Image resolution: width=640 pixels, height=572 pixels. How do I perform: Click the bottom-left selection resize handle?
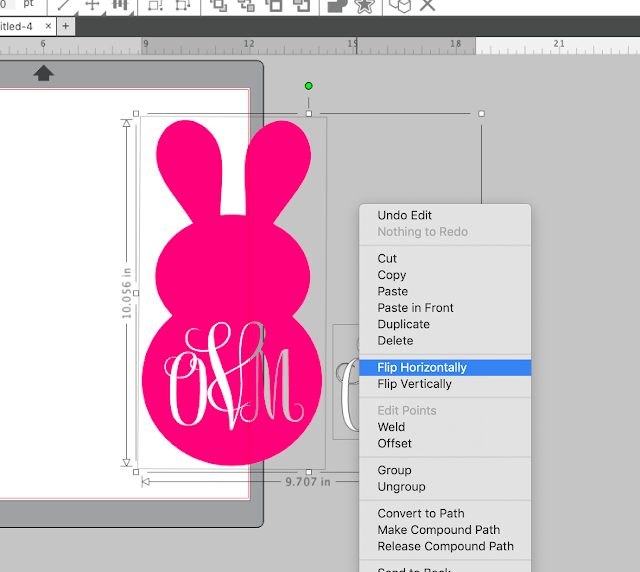[136, 472]
